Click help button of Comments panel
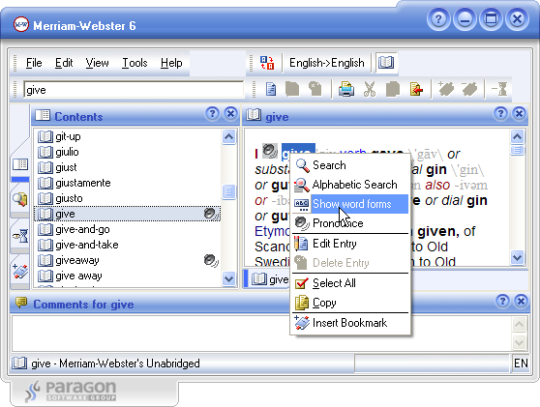Viewport: 540px width, 407px height. pyautogui.click(x=503, y=301)
